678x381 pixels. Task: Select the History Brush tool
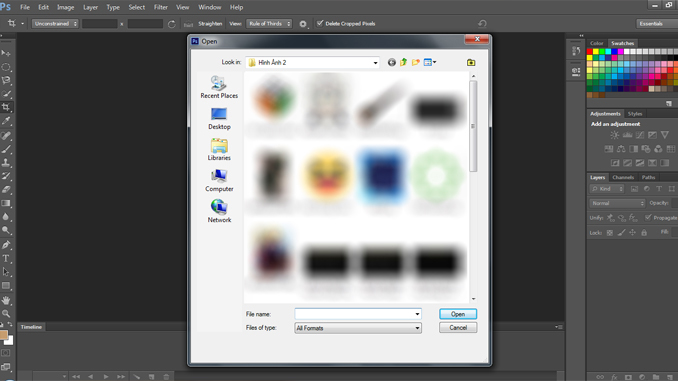point(6,176)
